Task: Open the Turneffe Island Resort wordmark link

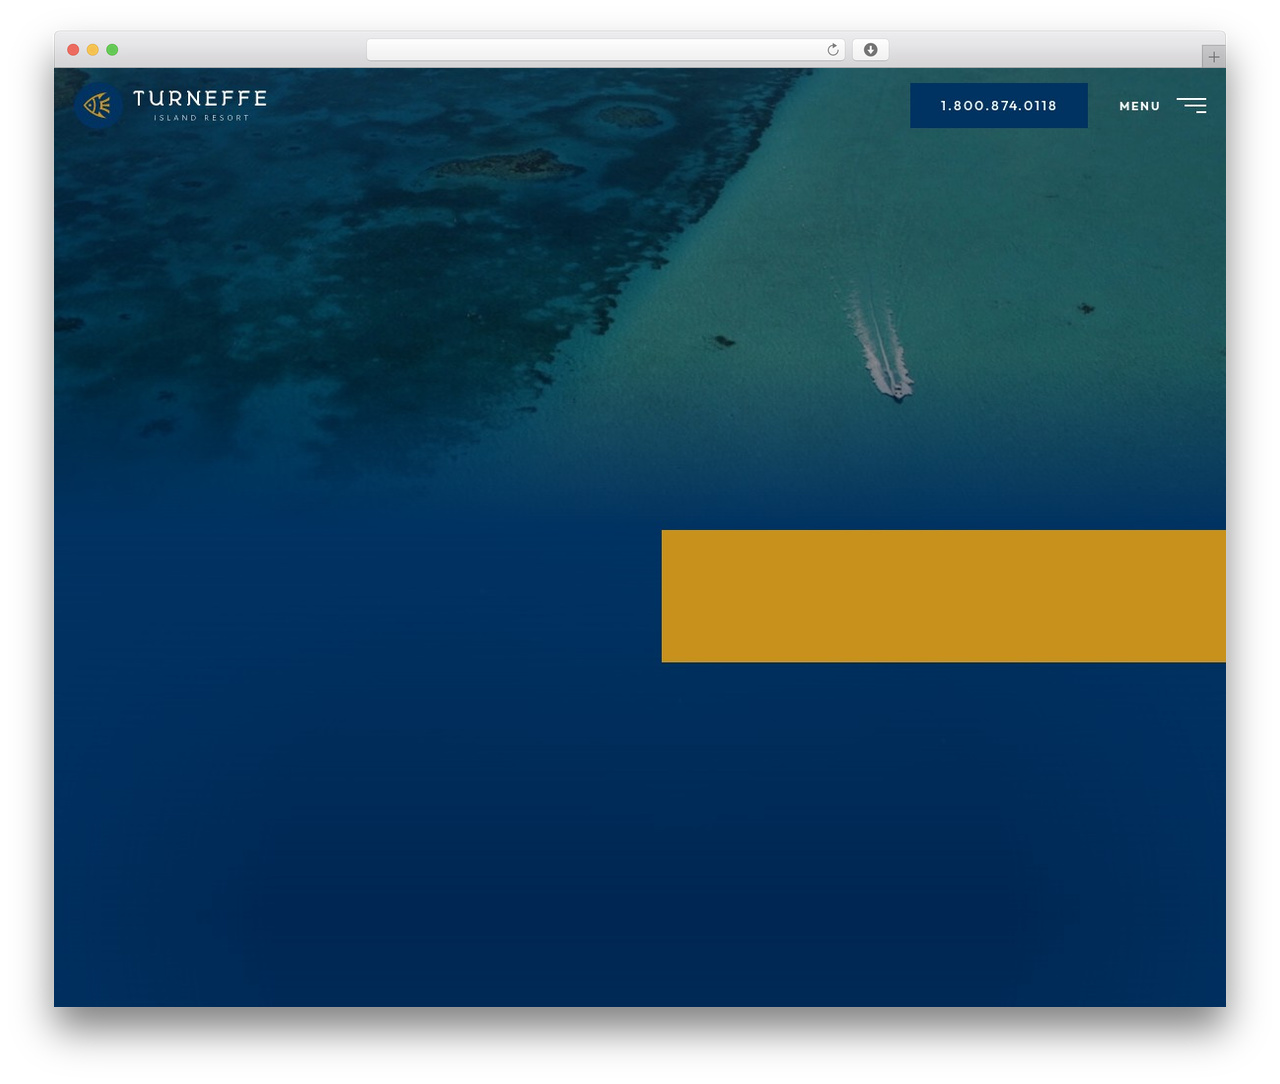Action: pyautogui.click(x=200, y=105)
